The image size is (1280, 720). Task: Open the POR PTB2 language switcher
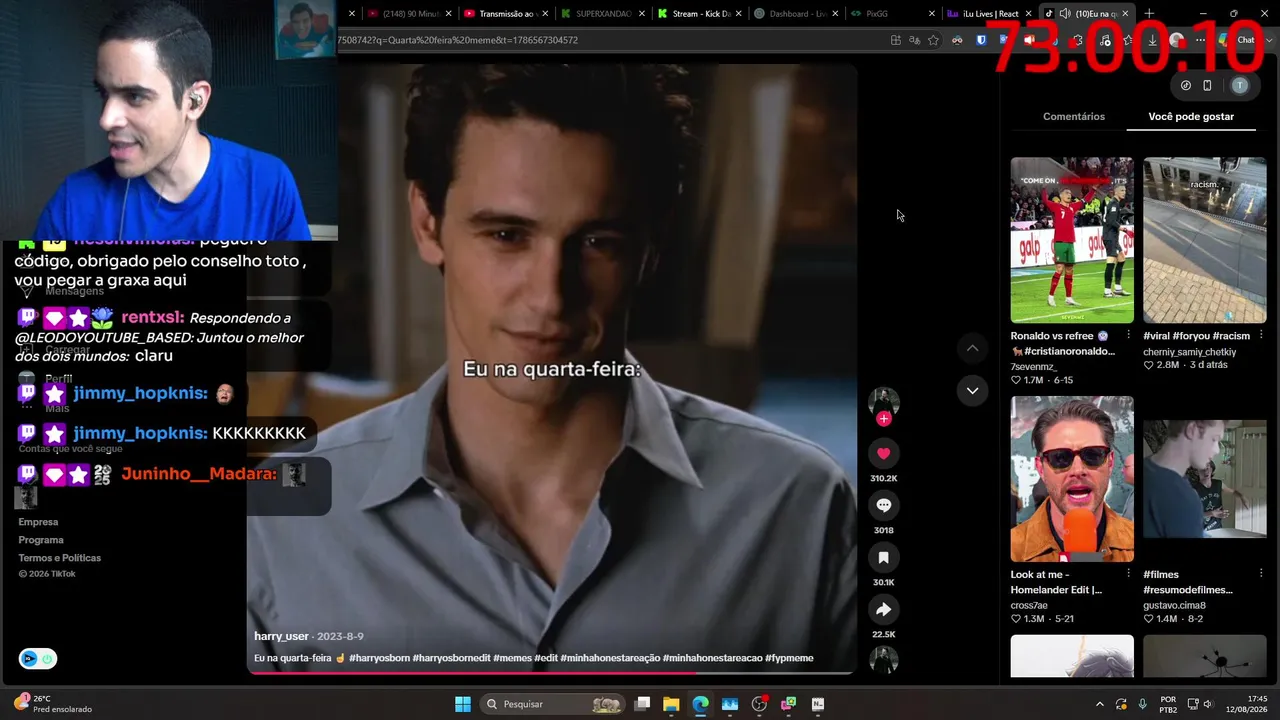(x=1168, y=704)
